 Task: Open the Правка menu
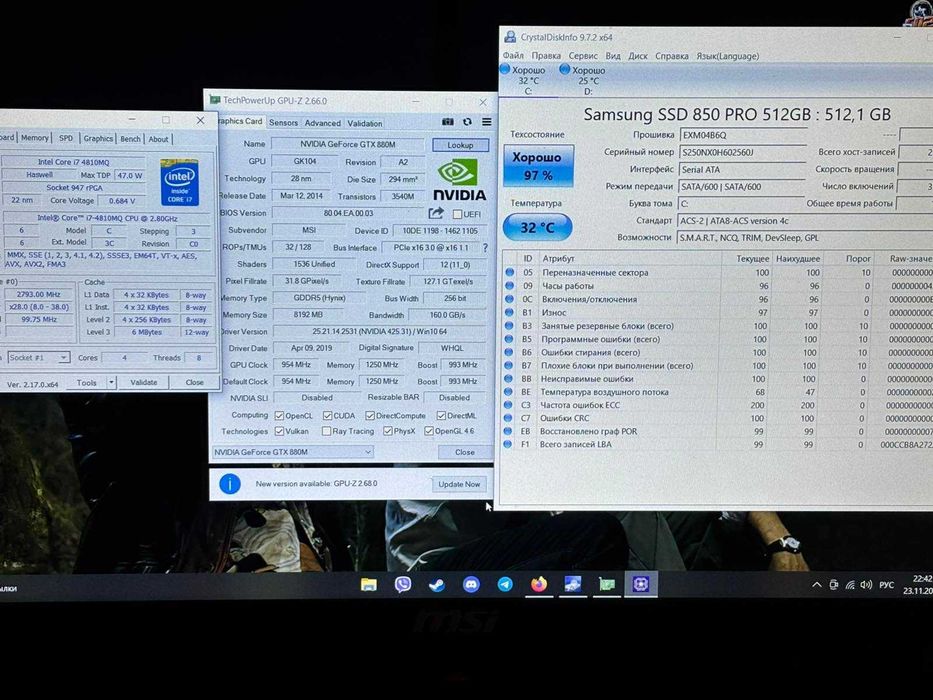click(546, 56)
